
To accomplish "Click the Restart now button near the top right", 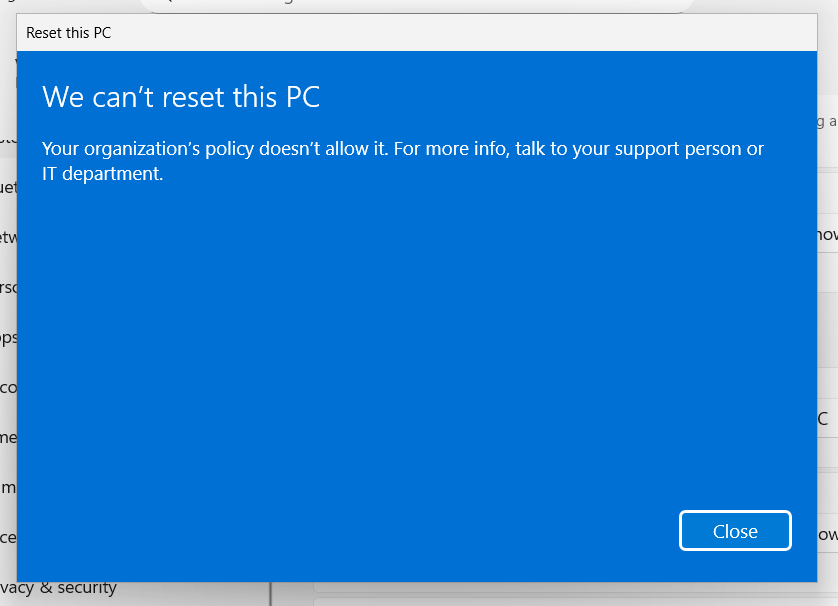I will (x=830, y=233).
